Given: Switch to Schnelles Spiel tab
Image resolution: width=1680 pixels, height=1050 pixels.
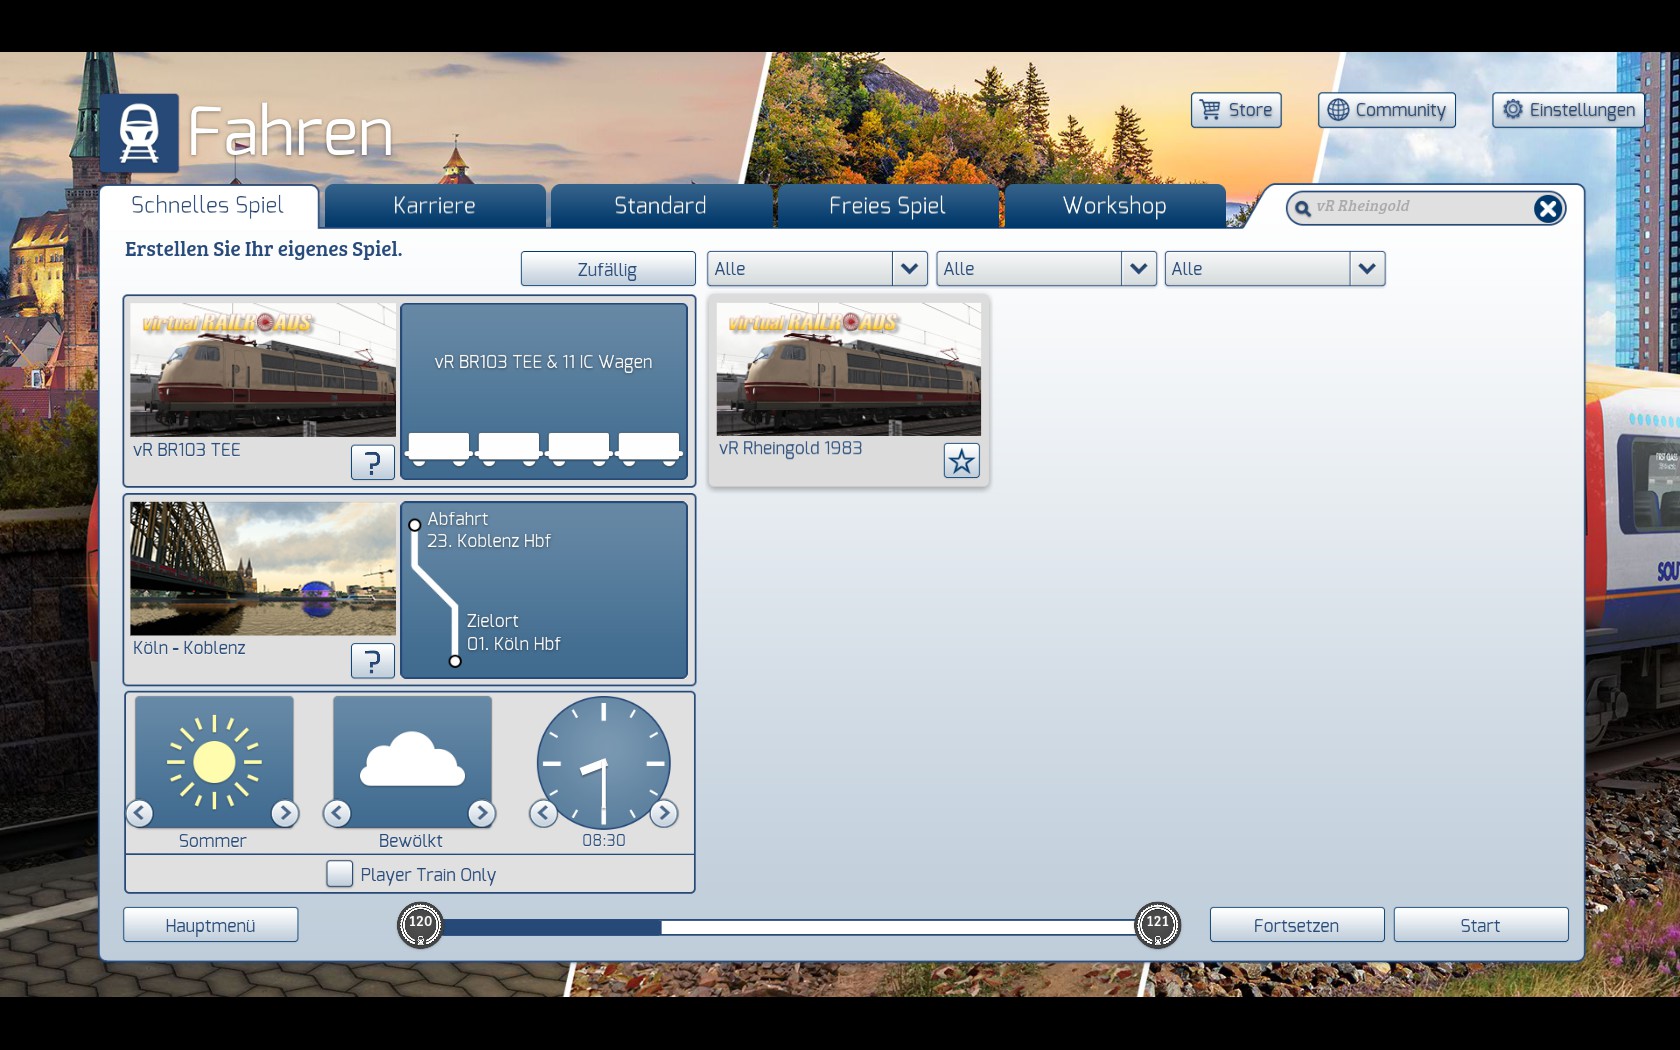Looking at the screenshot, I should [x=208, y=206].
